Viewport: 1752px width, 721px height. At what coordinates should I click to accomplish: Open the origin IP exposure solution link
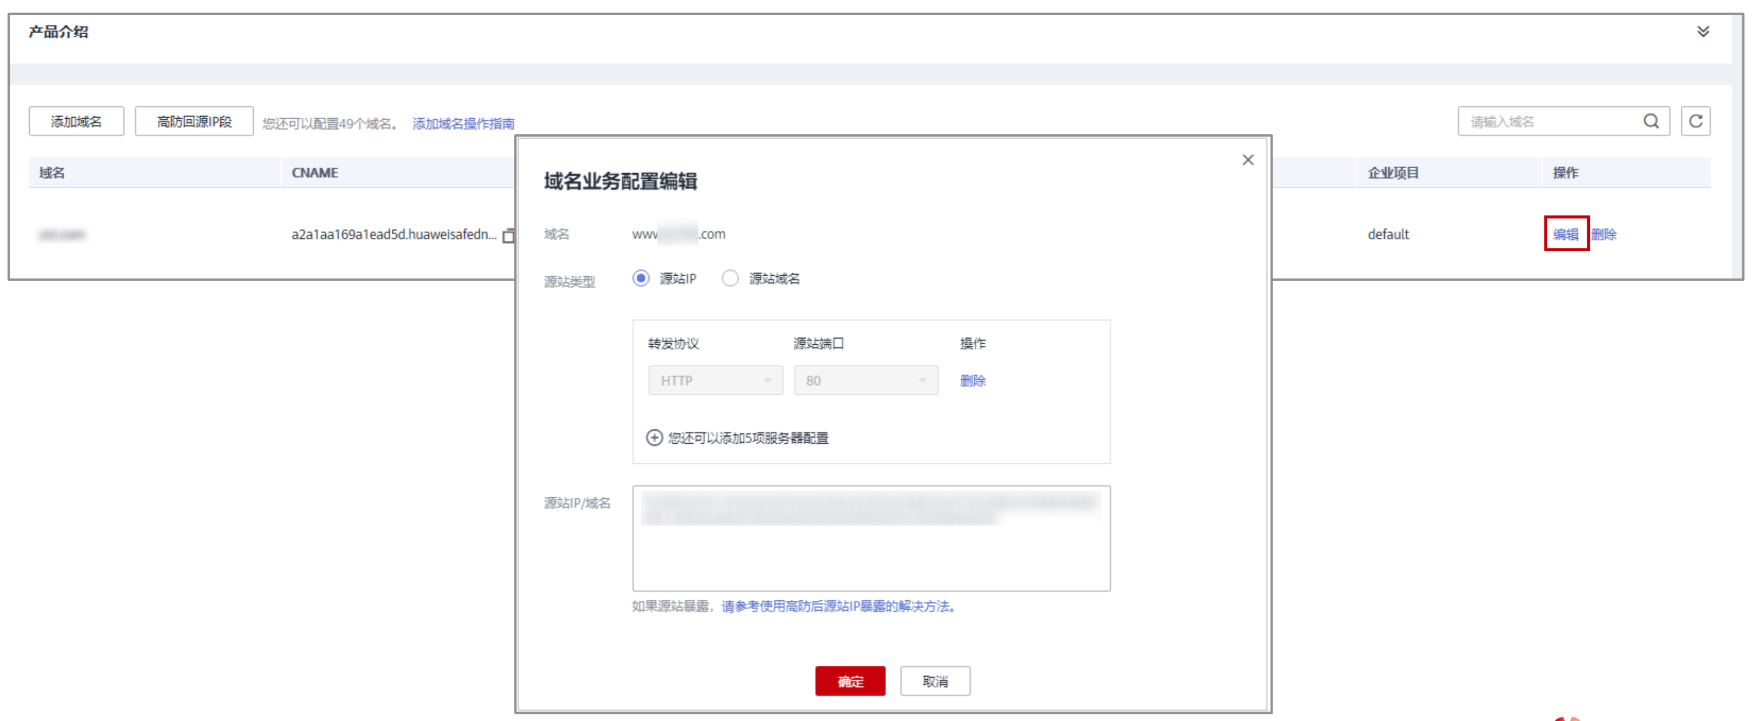(838, 606)
